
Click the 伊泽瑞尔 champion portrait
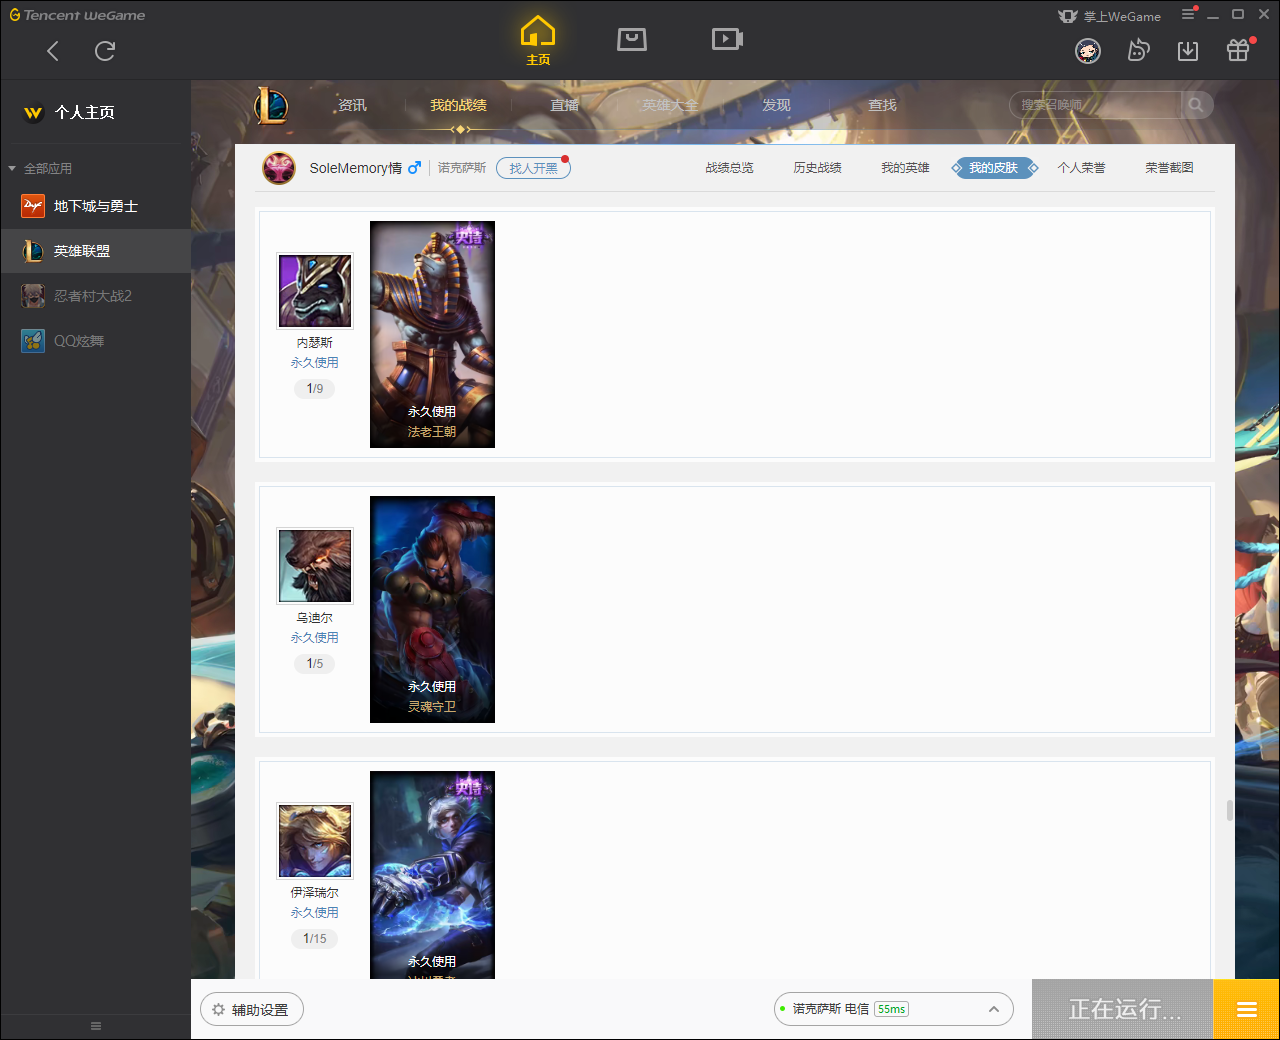click(315, 841)
